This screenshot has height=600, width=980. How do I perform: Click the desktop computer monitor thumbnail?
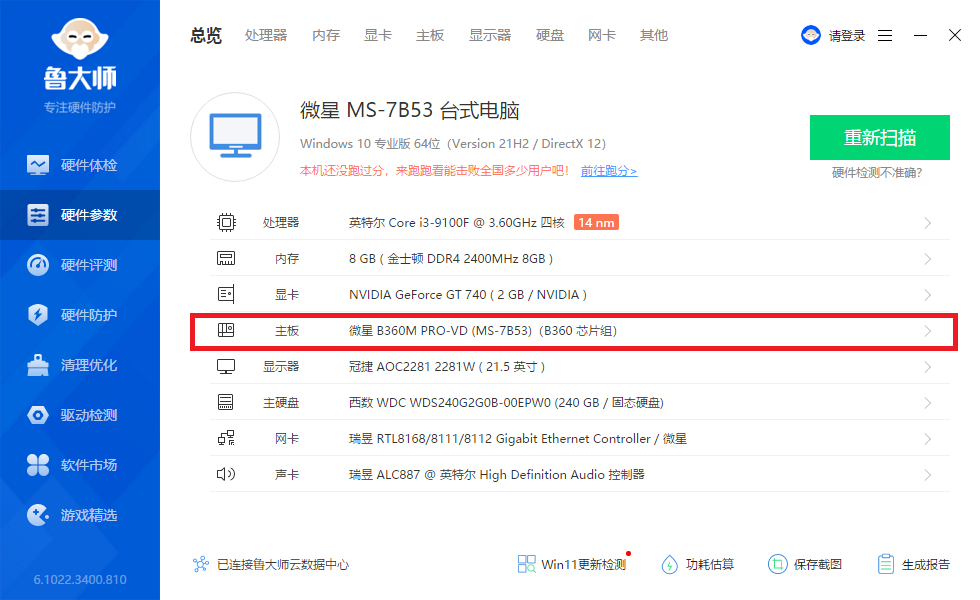pyautogui.click(x=235, y=137)
